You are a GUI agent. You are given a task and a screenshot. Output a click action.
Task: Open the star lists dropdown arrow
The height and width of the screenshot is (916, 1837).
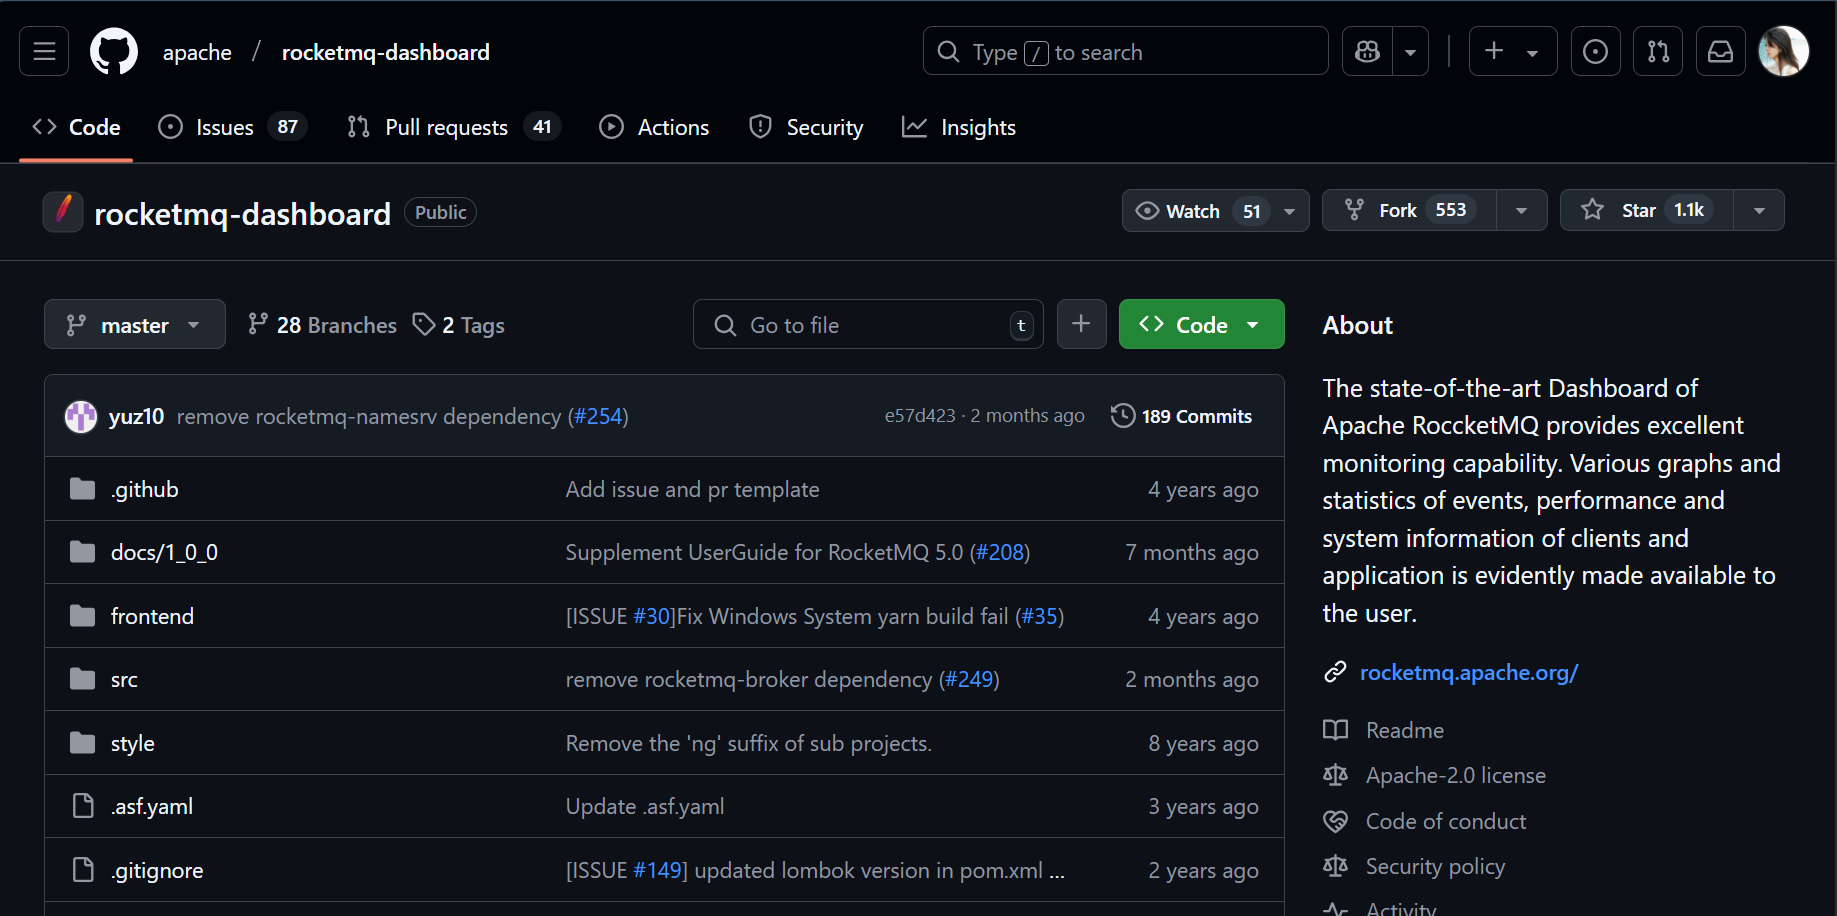[x=1759, y=211]
